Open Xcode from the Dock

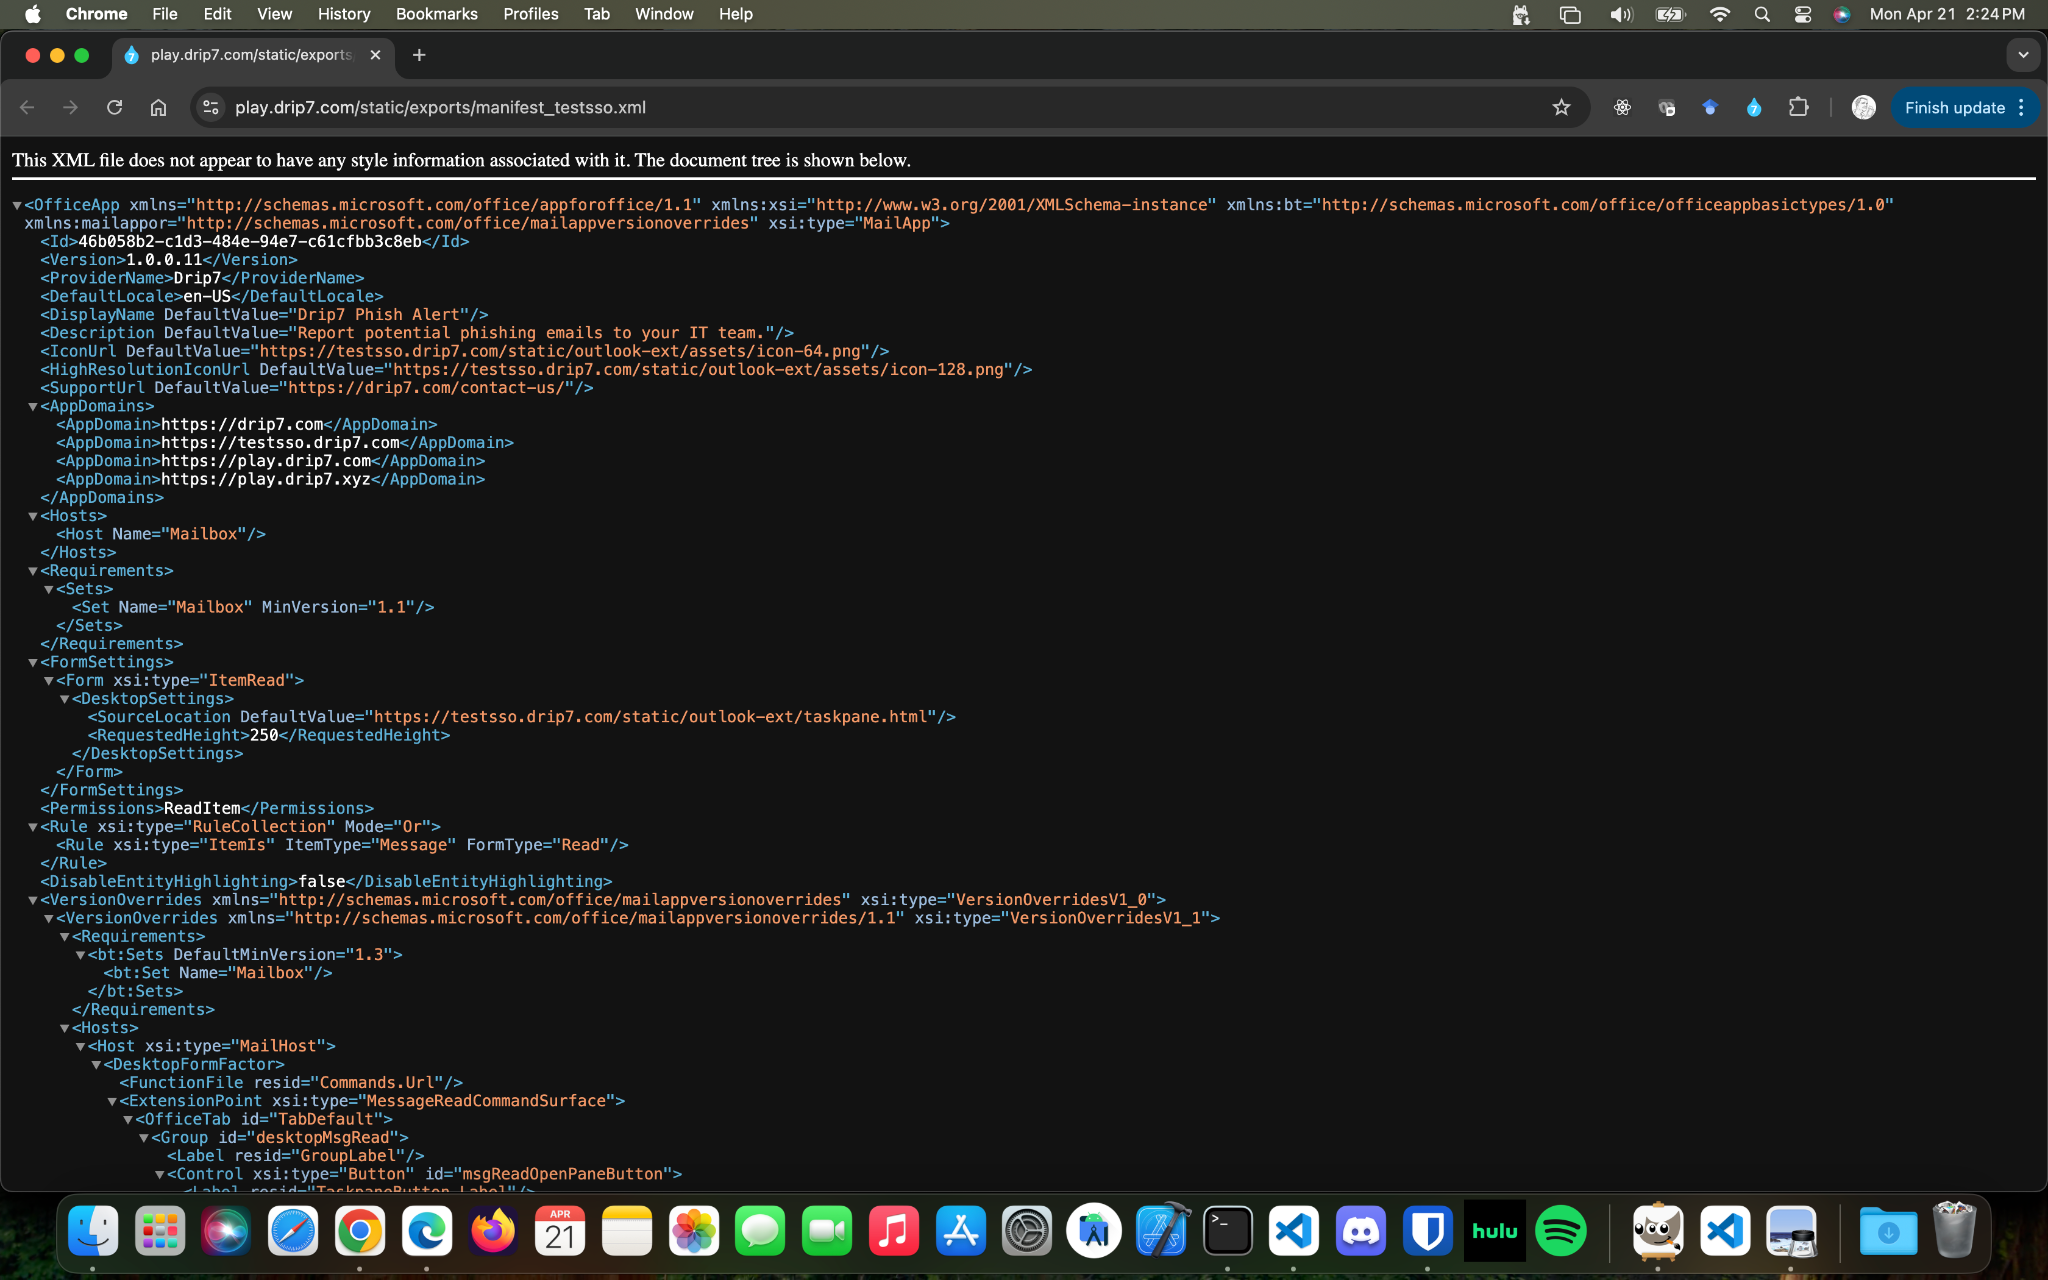[x=1161, y=1231]
